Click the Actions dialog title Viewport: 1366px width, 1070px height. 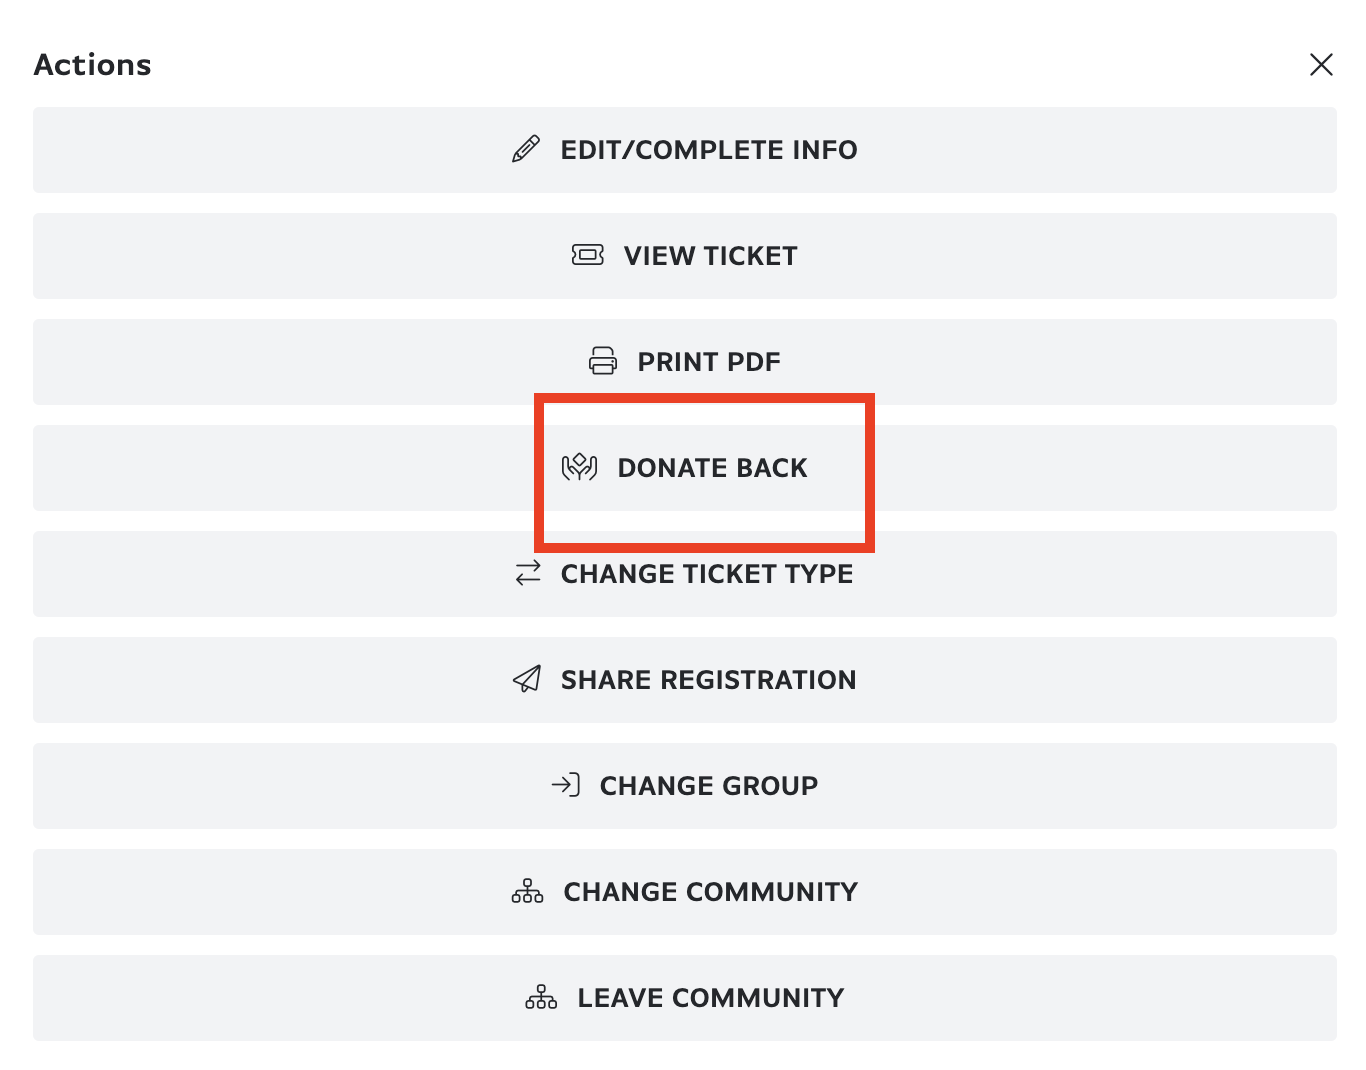tap(92, 64)
